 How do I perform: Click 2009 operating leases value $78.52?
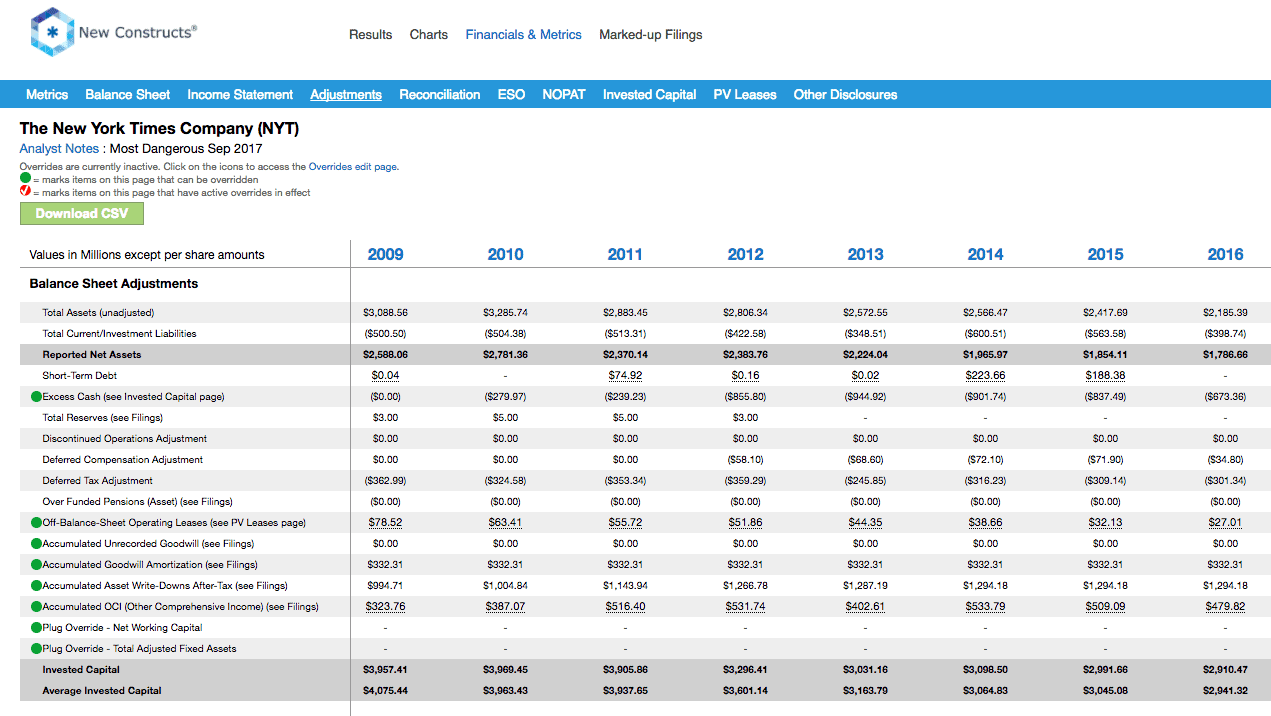click(386, 523)
